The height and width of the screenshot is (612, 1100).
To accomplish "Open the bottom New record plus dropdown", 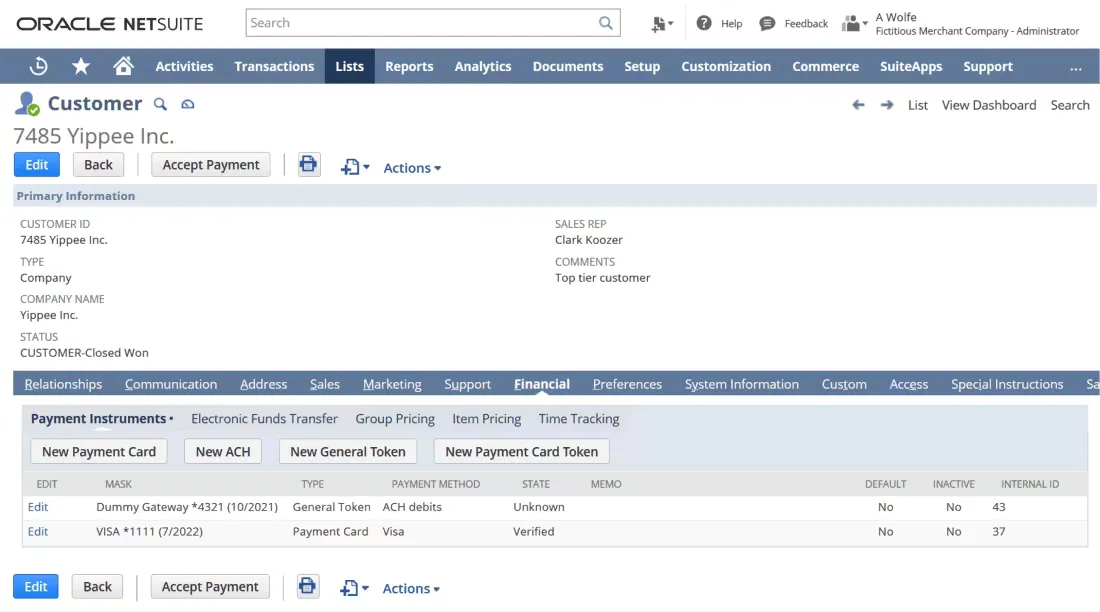I will coord(354,588).
